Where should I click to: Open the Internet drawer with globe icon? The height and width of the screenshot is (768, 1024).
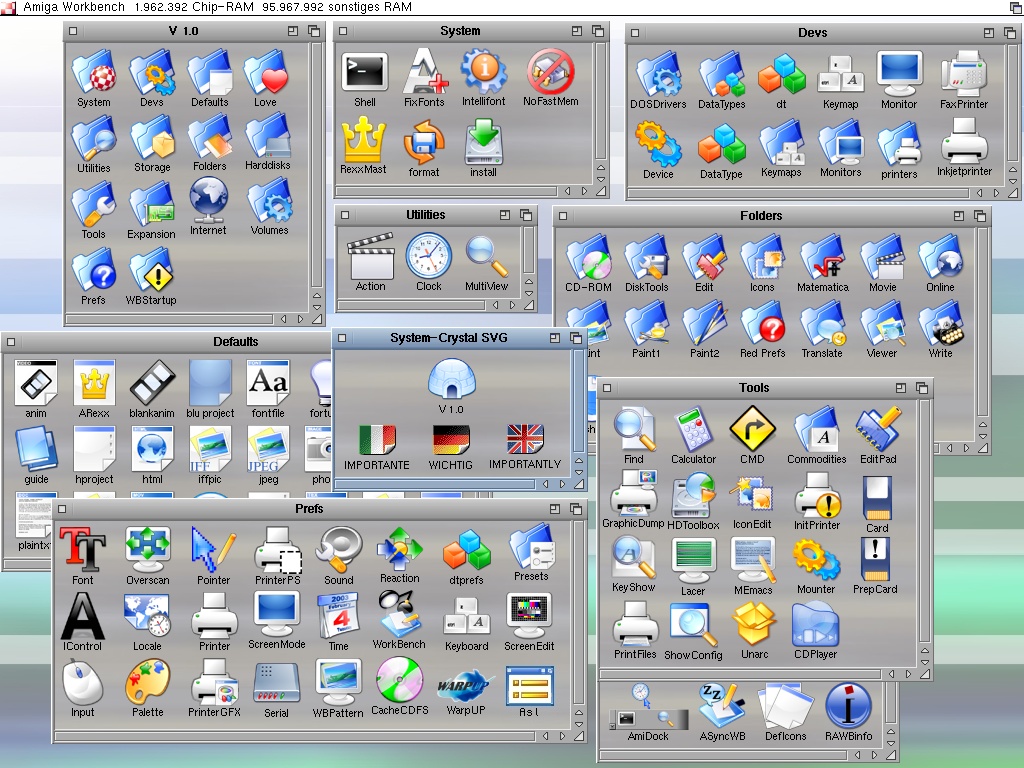(208, 201)
